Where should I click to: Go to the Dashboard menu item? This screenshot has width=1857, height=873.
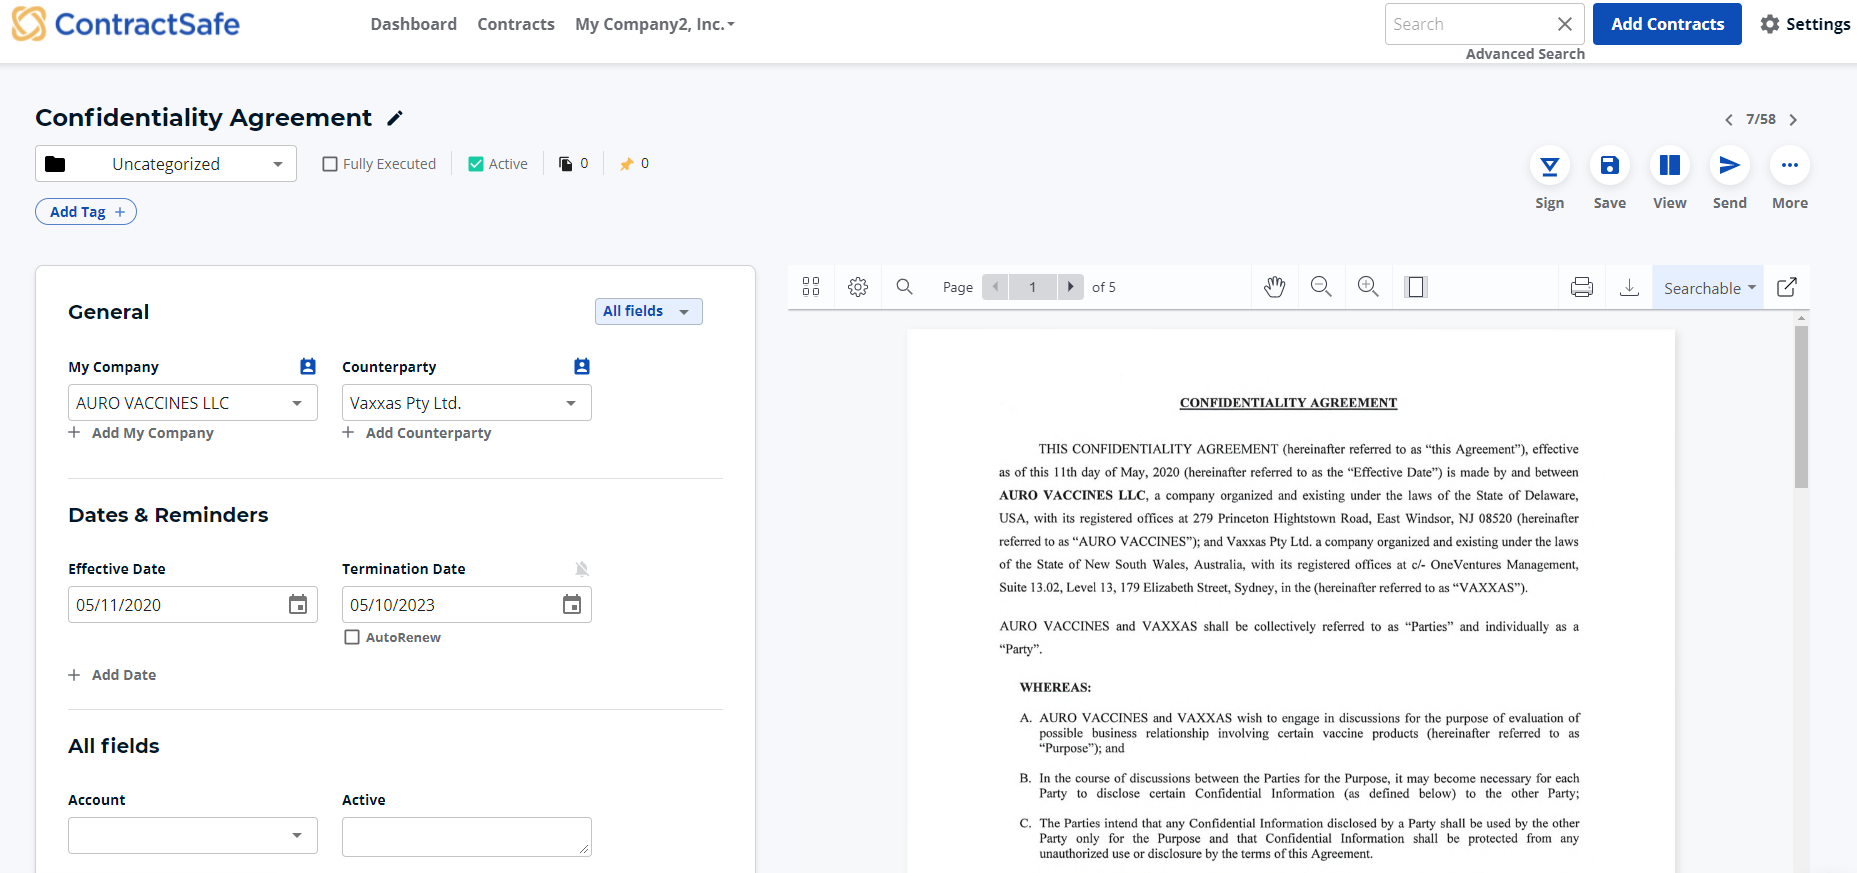[413, 24]
